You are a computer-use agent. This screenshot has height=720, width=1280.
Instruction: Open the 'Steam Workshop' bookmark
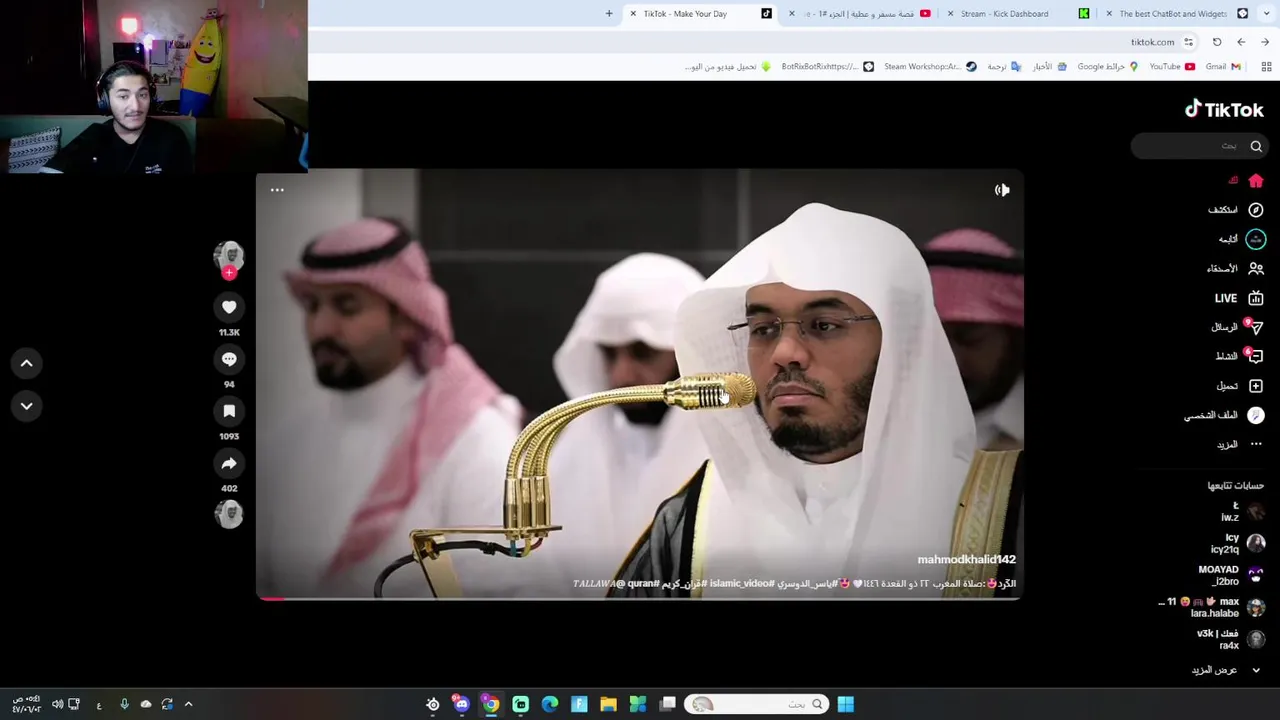click(x=930, y=66)
